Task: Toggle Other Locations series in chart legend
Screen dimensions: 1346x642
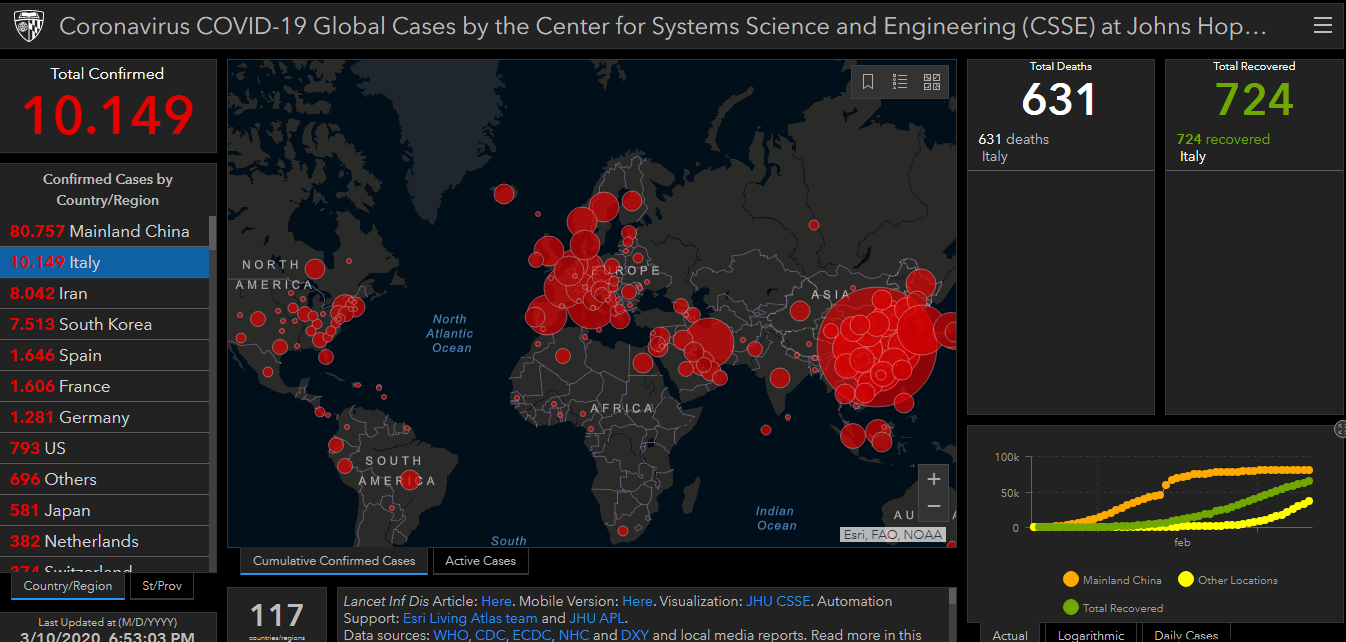Action: 1228,580
